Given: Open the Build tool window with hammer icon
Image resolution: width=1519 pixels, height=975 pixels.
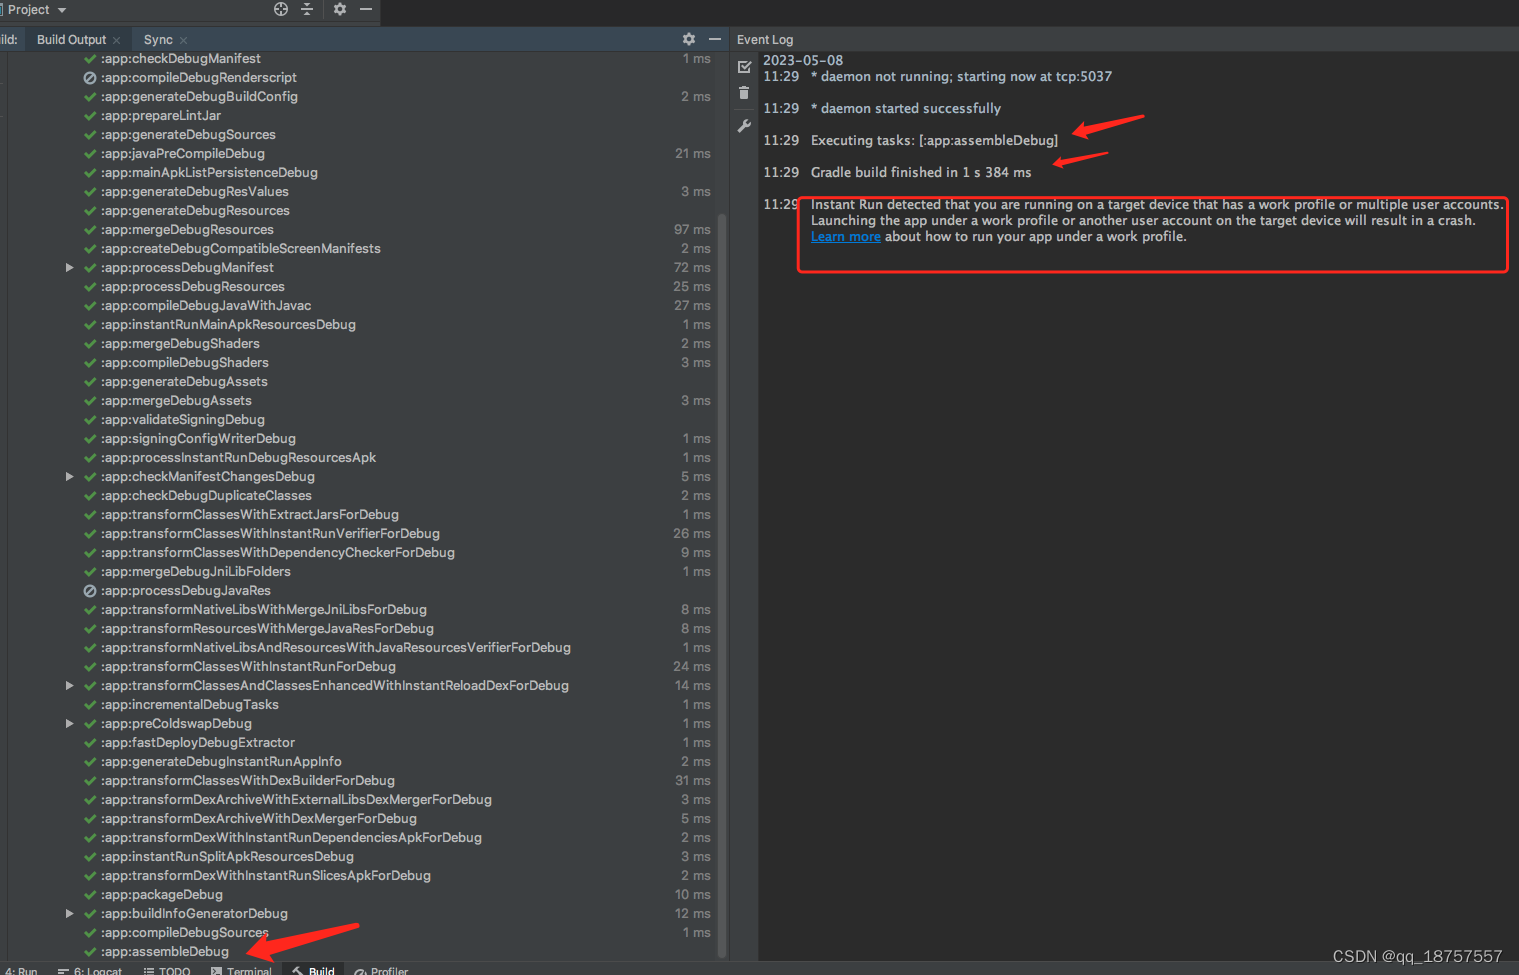Looking at the screenshot, I should click(315, 970).
